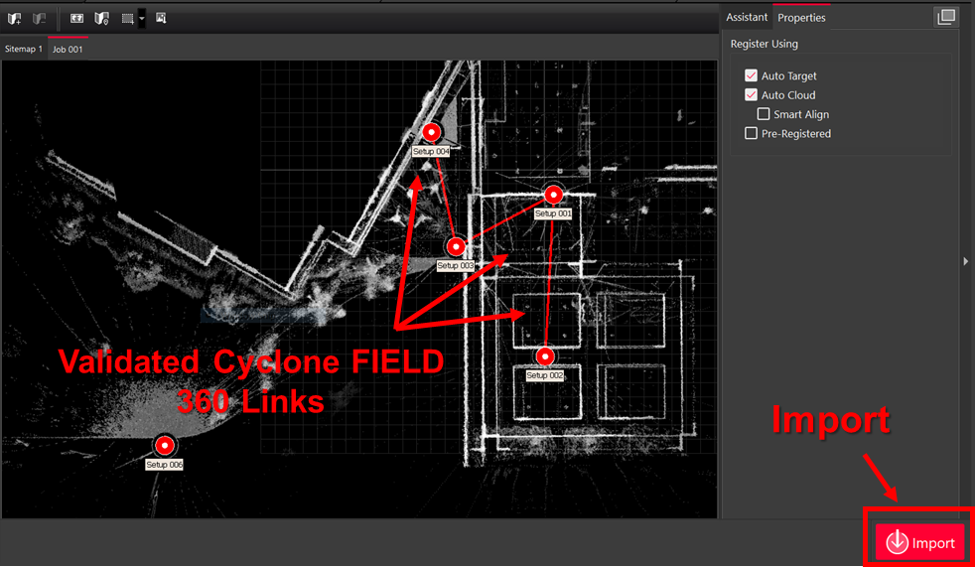
Task: Click the panel pop-out window icon
Action: (945, 17)
